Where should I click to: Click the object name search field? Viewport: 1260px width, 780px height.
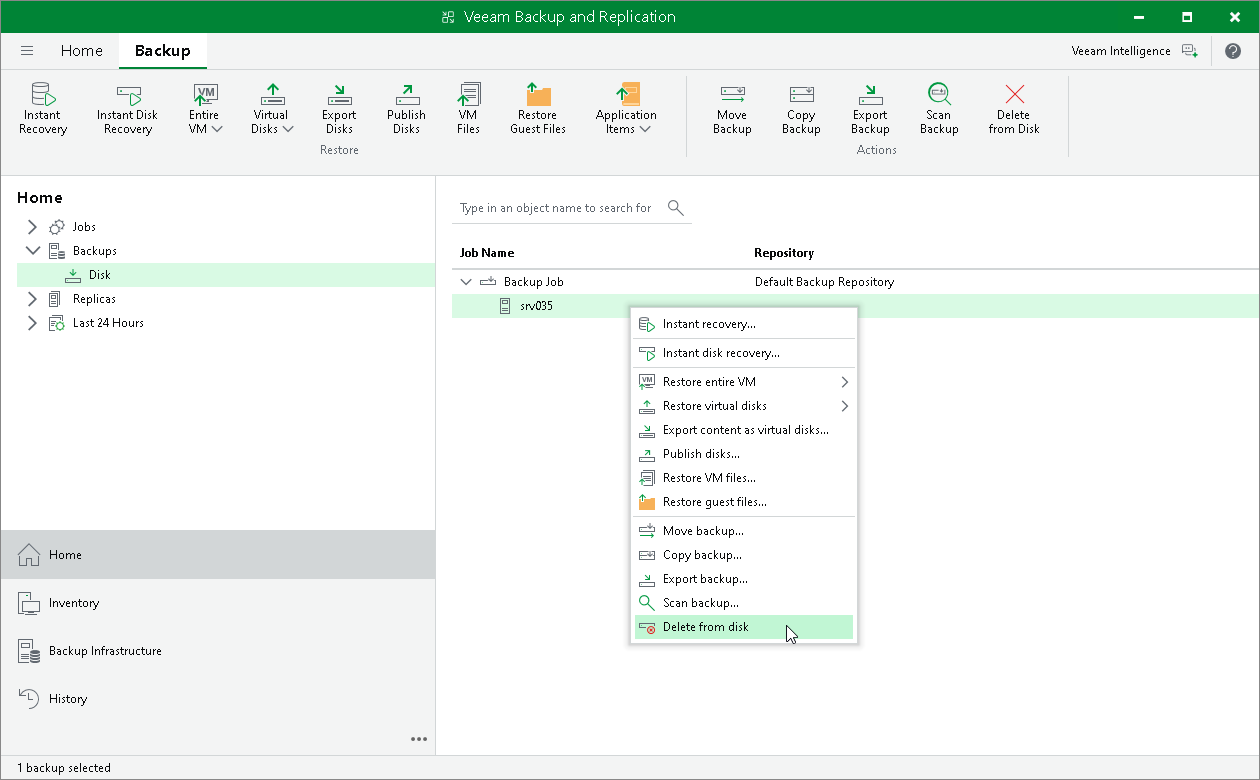coord(556,208)
